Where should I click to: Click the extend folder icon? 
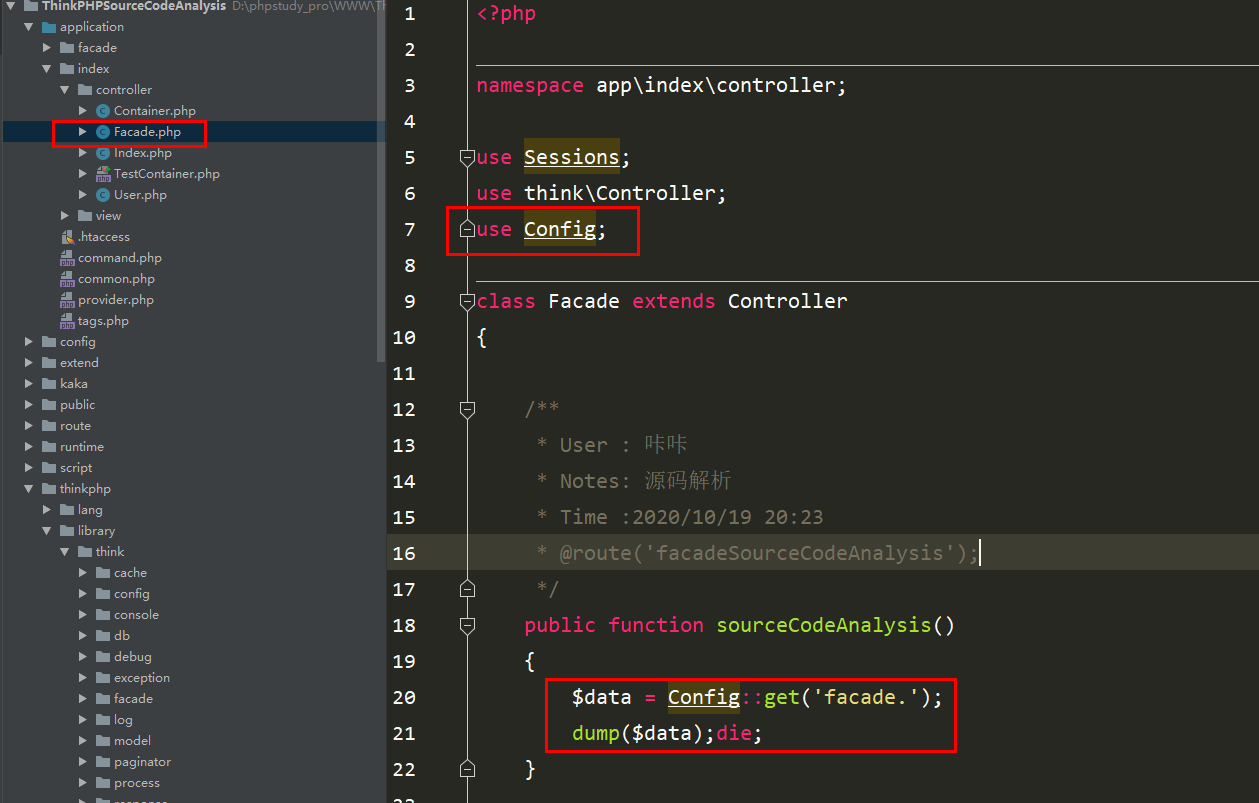pyautogui.click(x=49, y=363)
